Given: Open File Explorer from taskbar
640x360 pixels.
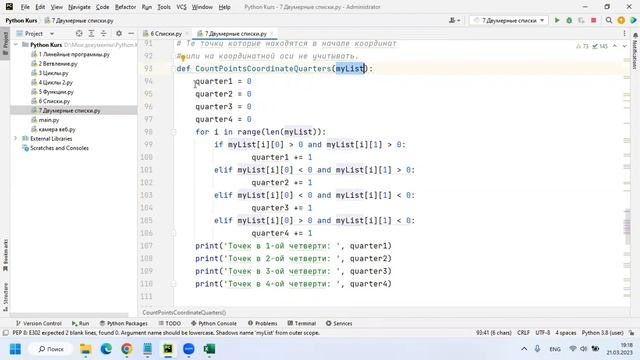Looking at the screenshot, I should click(x=86, y=349).
